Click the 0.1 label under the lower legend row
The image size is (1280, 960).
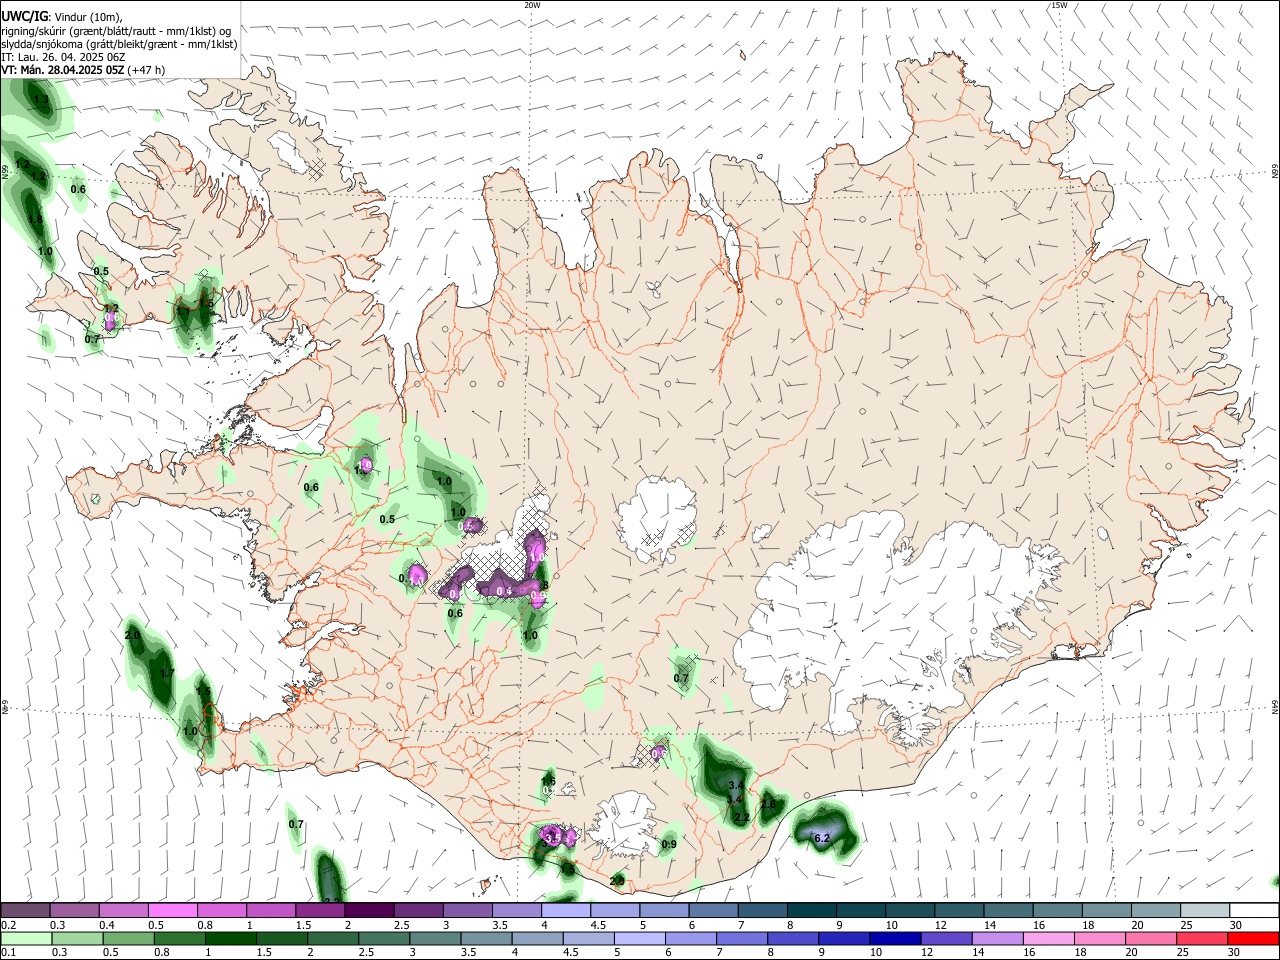7,952
